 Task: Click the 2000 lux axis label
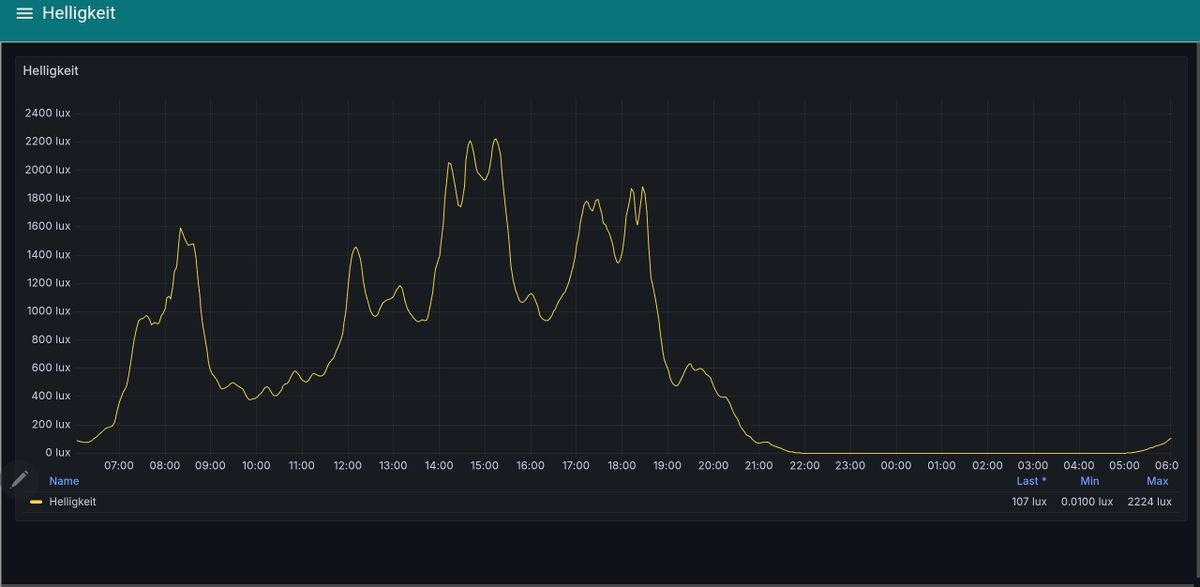48,170
